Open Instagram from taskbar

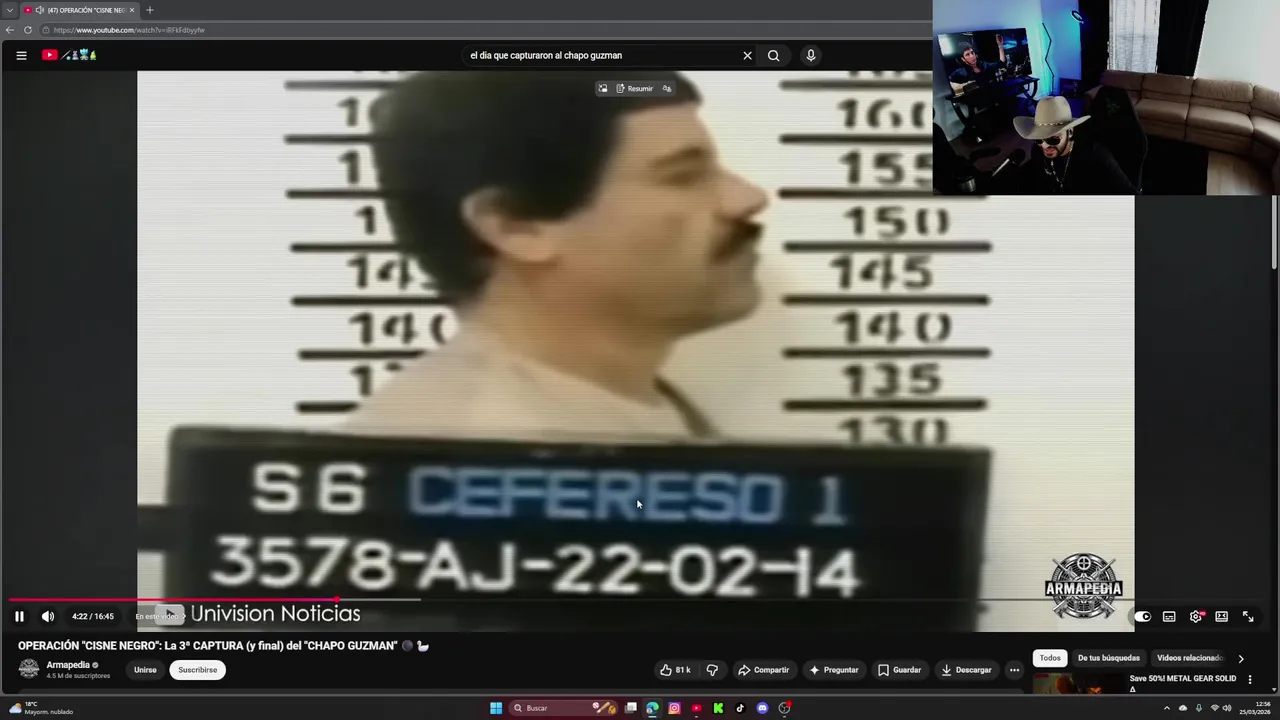click(x=674, y=708)
